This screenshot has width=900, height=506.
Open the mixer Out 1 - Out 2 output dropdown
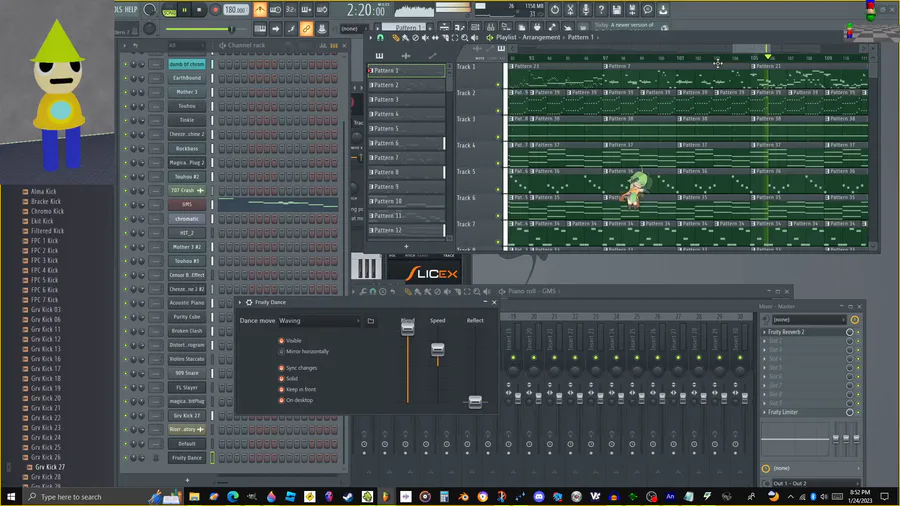pyautogui.click(x=814, y=484)
